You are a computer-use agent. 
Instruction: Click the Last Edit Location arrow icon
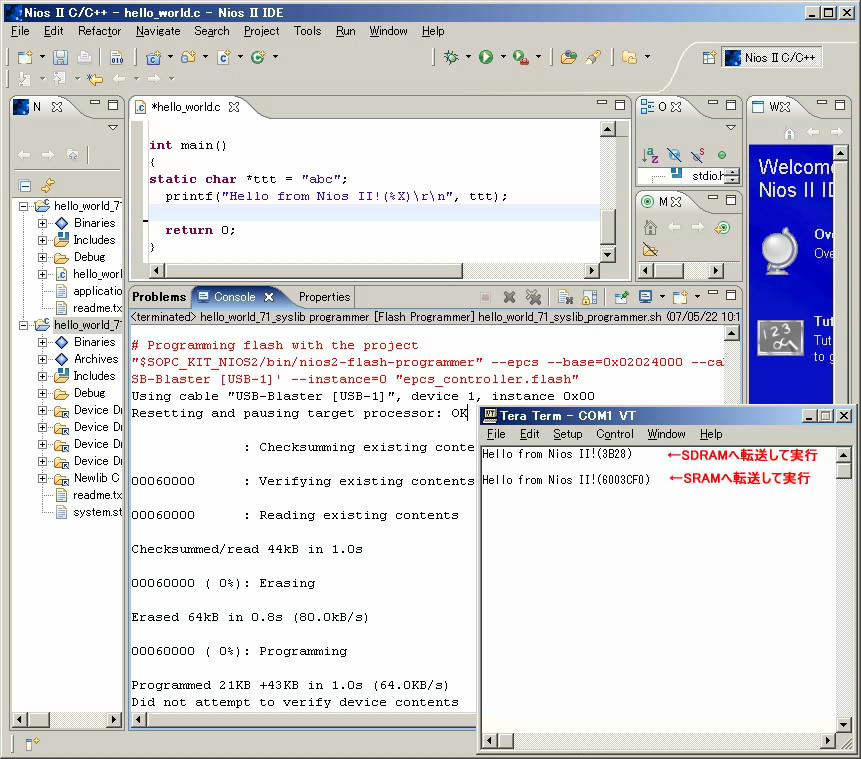pyautogui.click(x=95, y=79)
